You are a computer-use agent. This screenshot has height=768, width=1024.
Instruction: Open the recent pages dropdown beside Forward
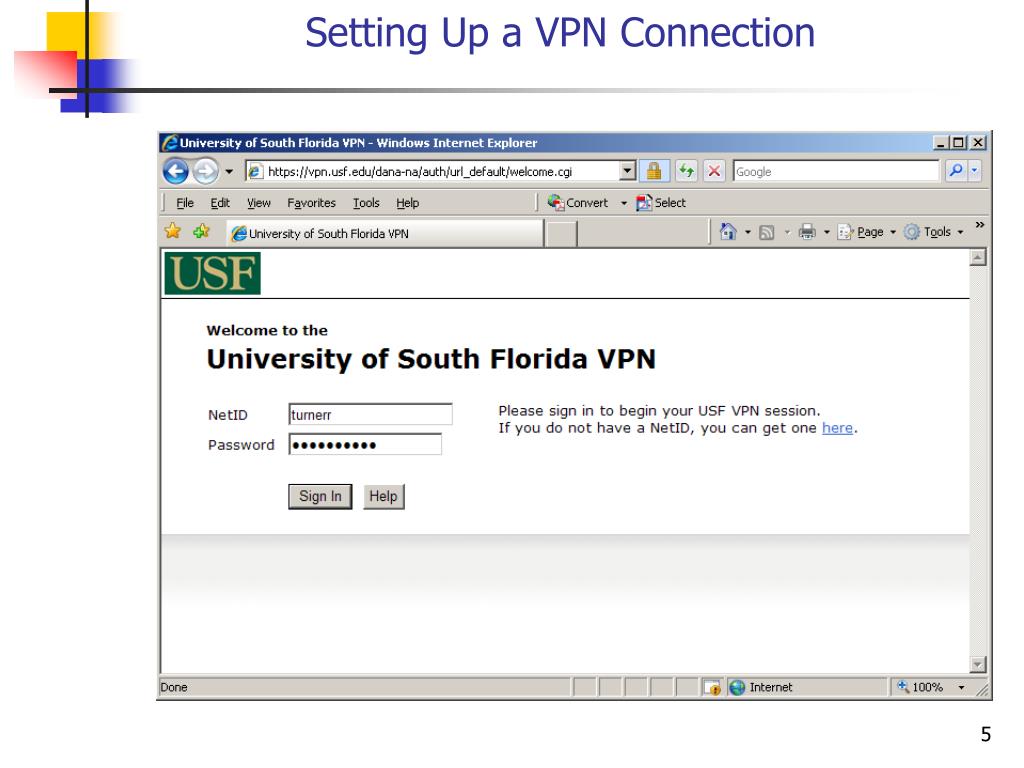229,172
